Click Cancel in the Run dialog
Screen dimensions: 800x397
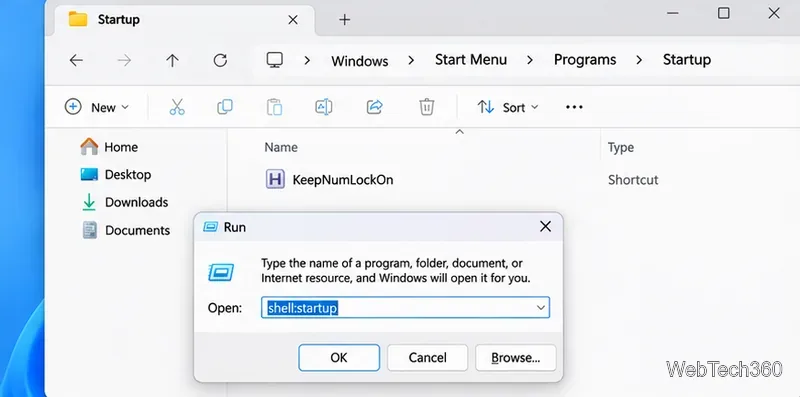(428, 358)
